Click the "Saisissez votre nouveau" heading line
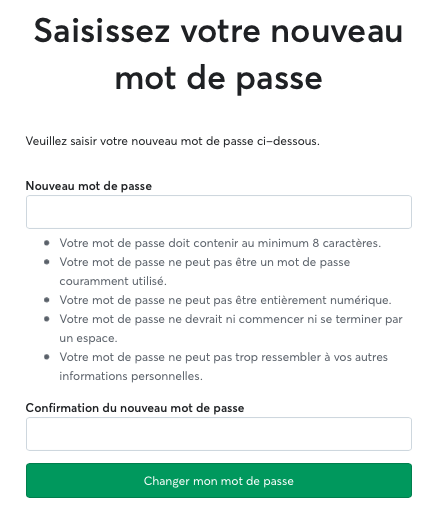The height and width of the screenshot is (524, 439). 219,31
